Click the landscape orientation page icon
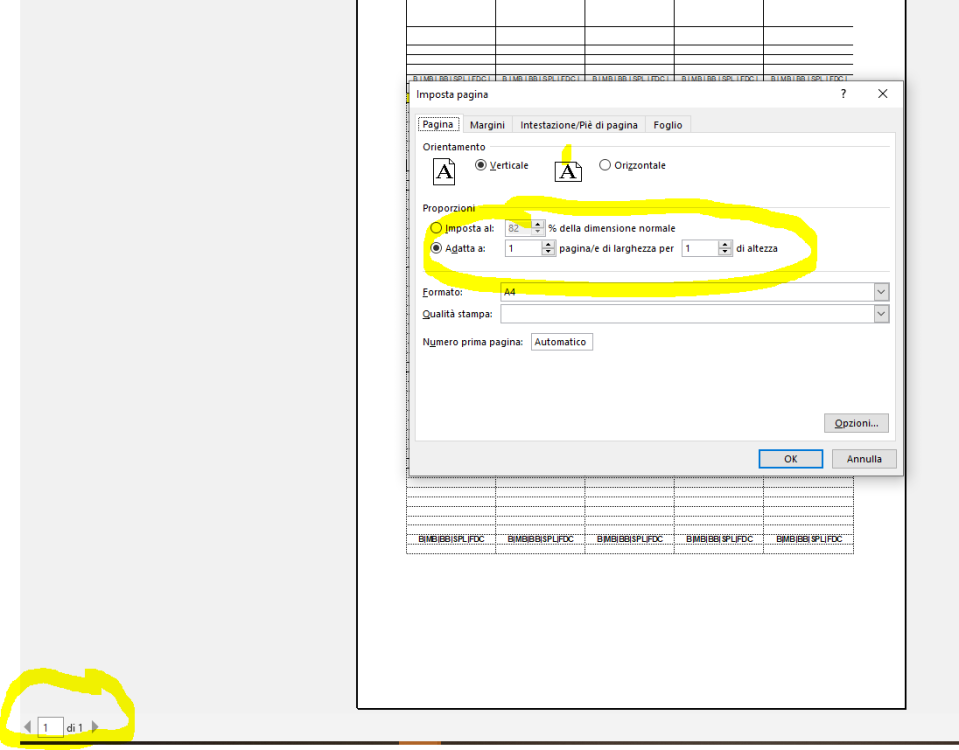 (x=568, y=171)
